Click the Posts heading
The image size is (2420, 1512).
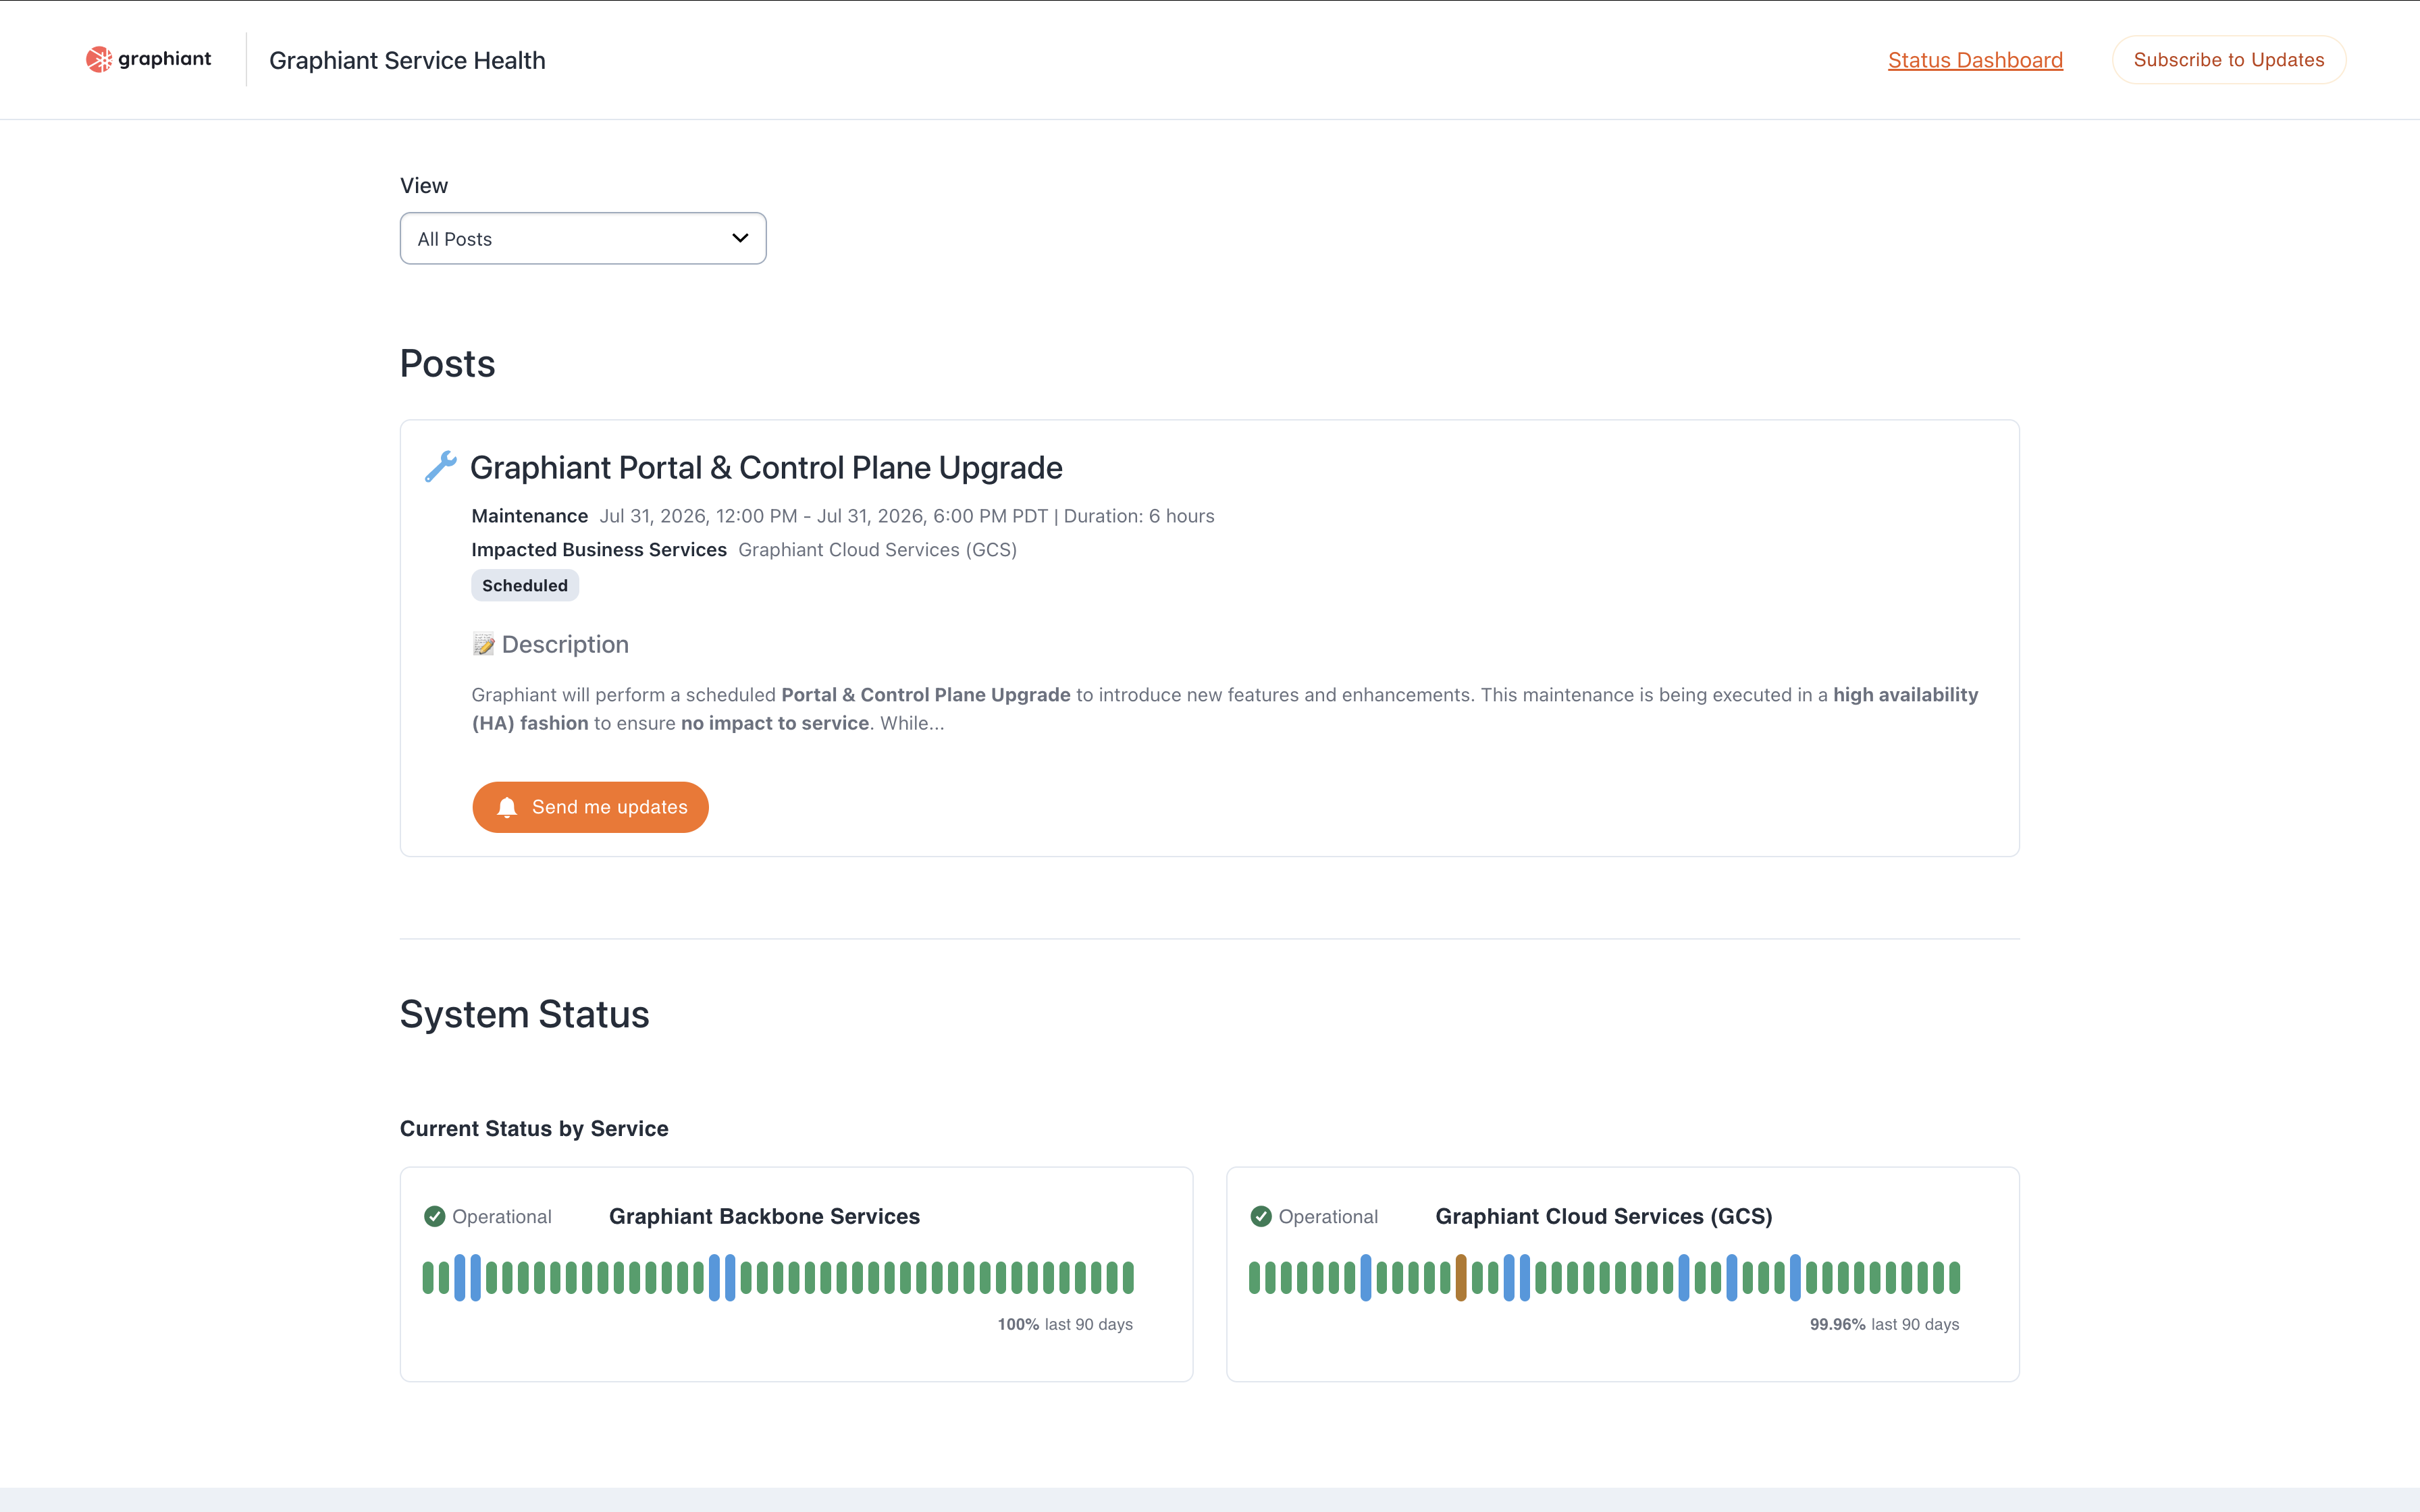click(x=447, y=363)
